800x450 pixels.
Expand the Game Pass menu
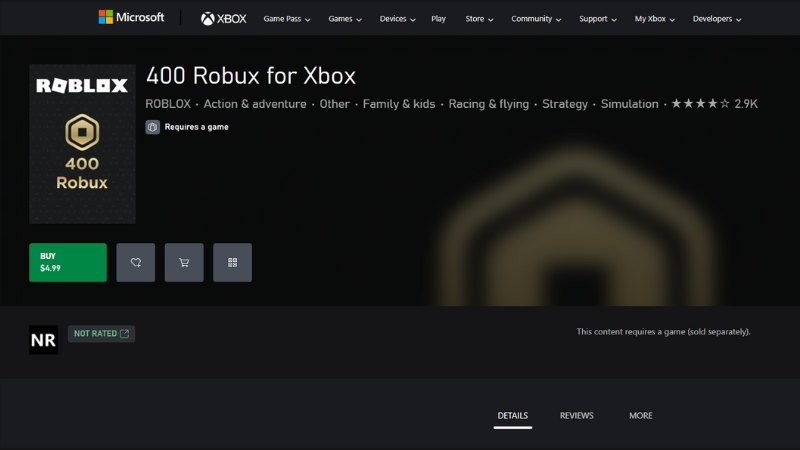(287, 19)
